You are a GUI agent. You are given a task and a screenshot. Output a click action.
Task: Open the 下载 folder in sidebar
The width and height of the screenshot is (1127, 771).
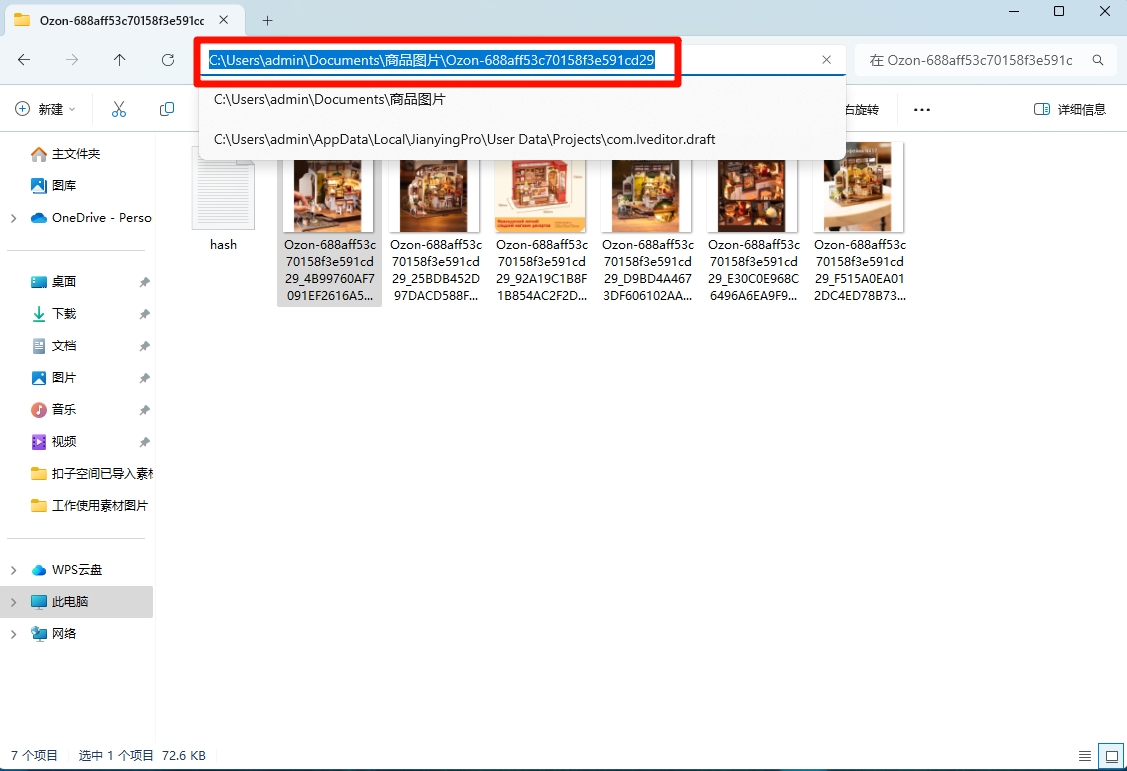[x=64, y=314]
